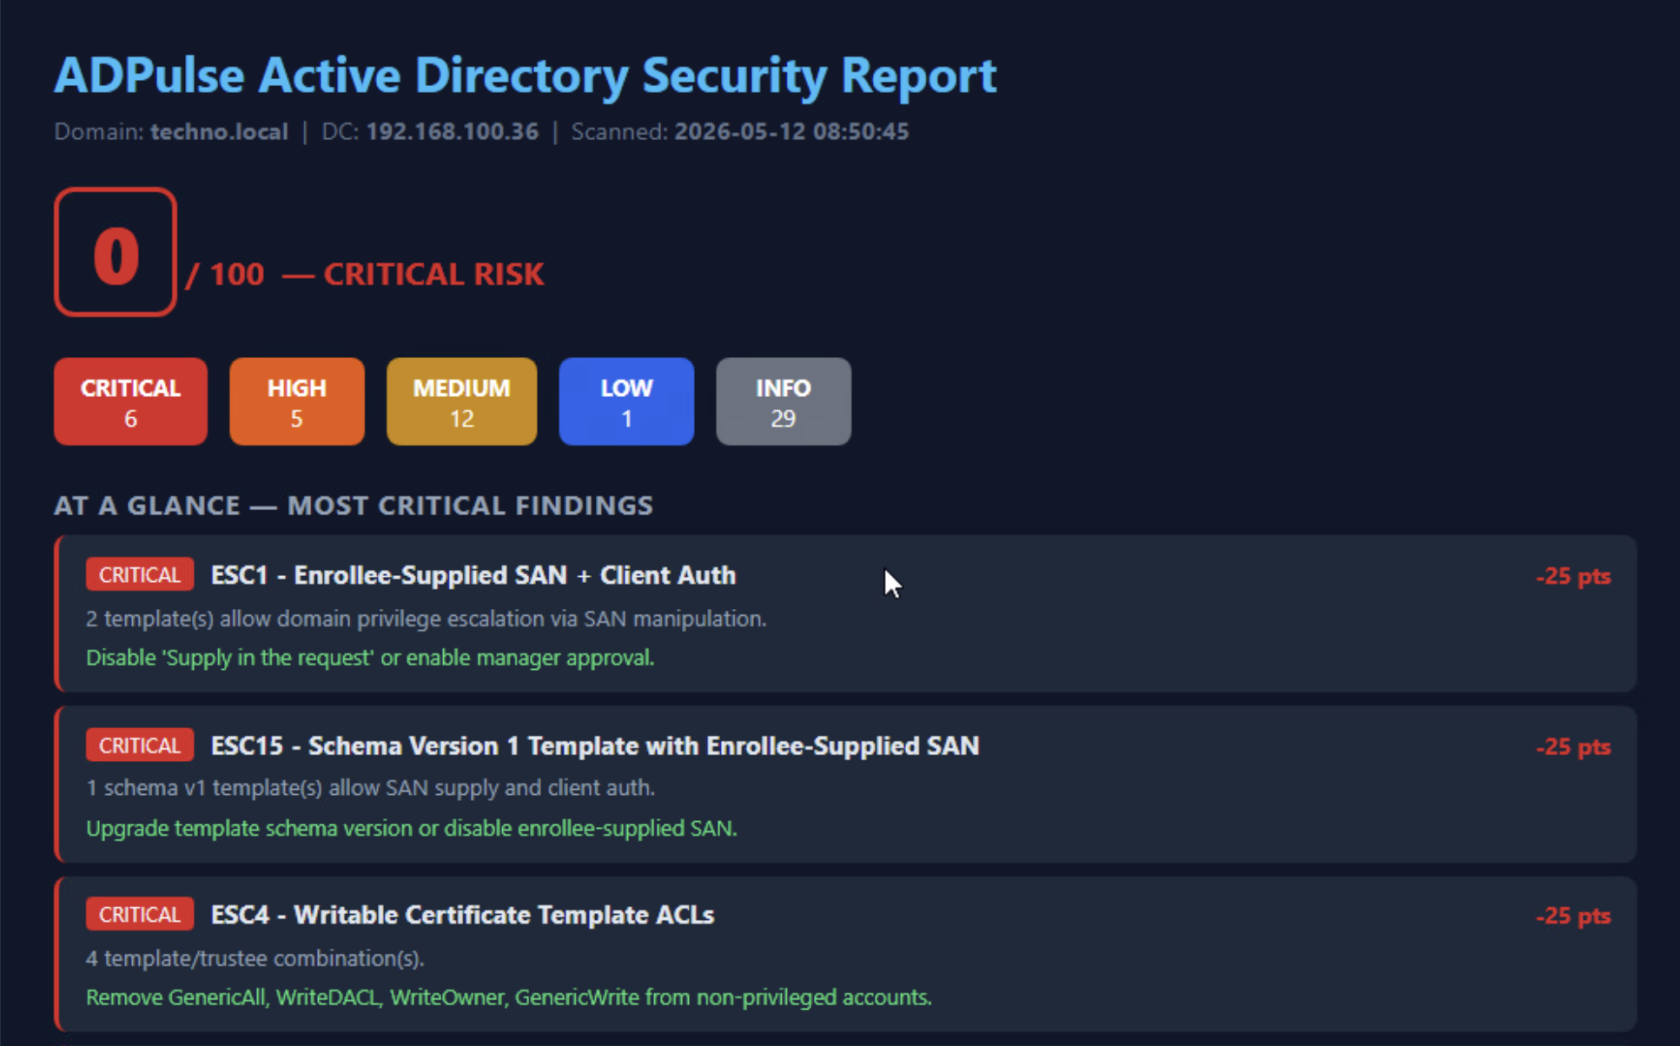Click the 'Supply in the request' remediation text
Viewport: 1680px width, 1046px height.
370,658
